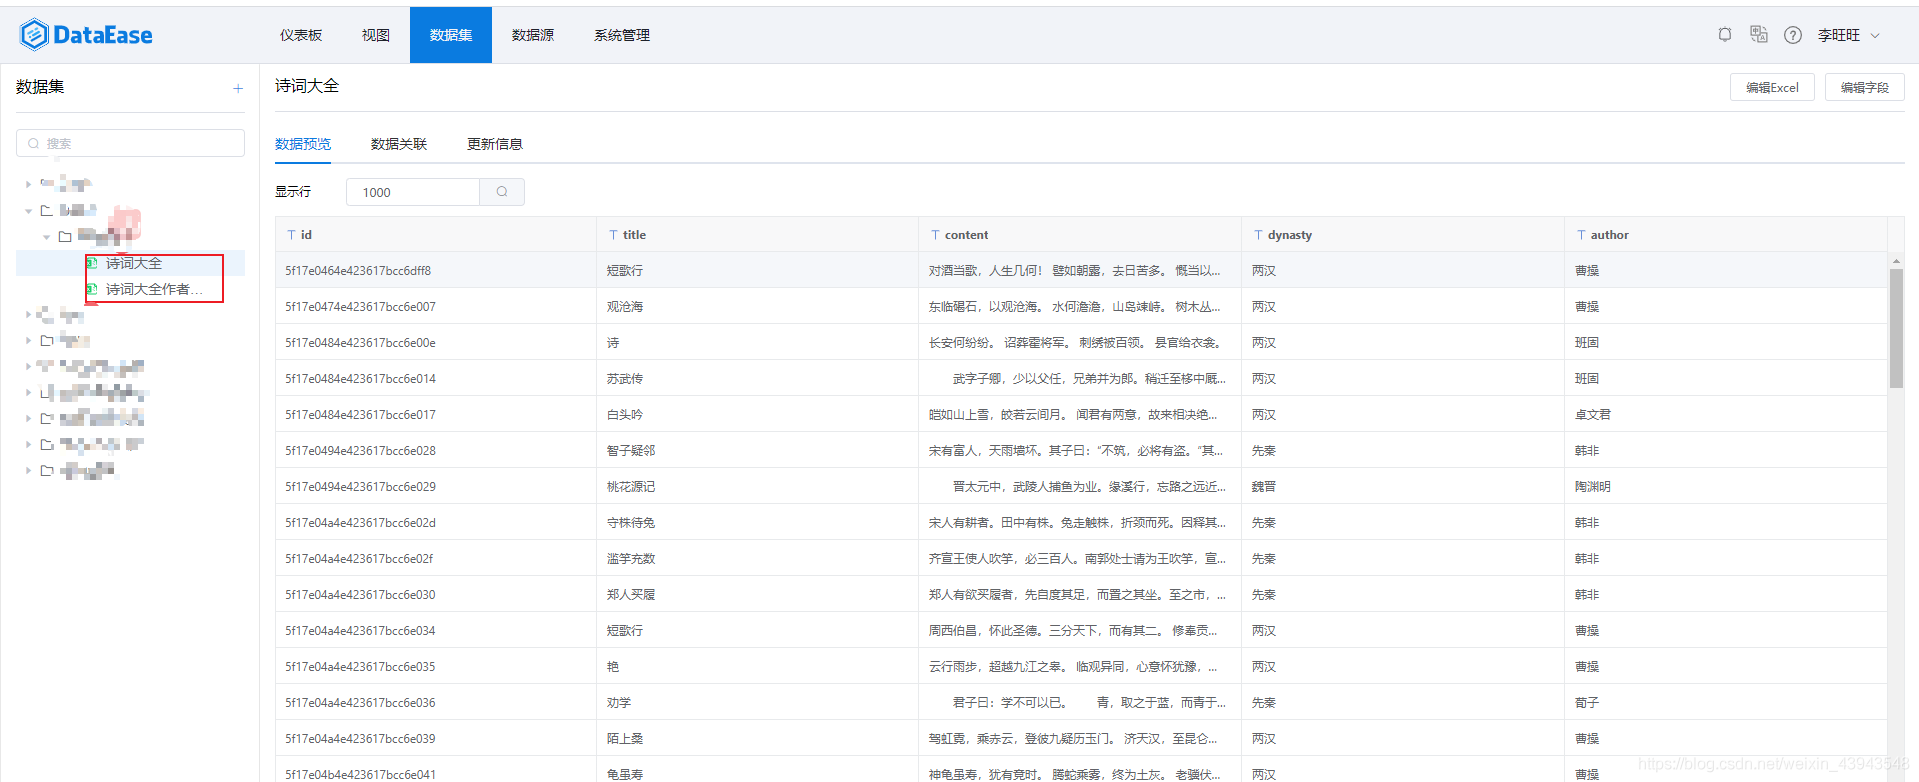
Task: Click the content column header
Action: tap(1080, 235)
